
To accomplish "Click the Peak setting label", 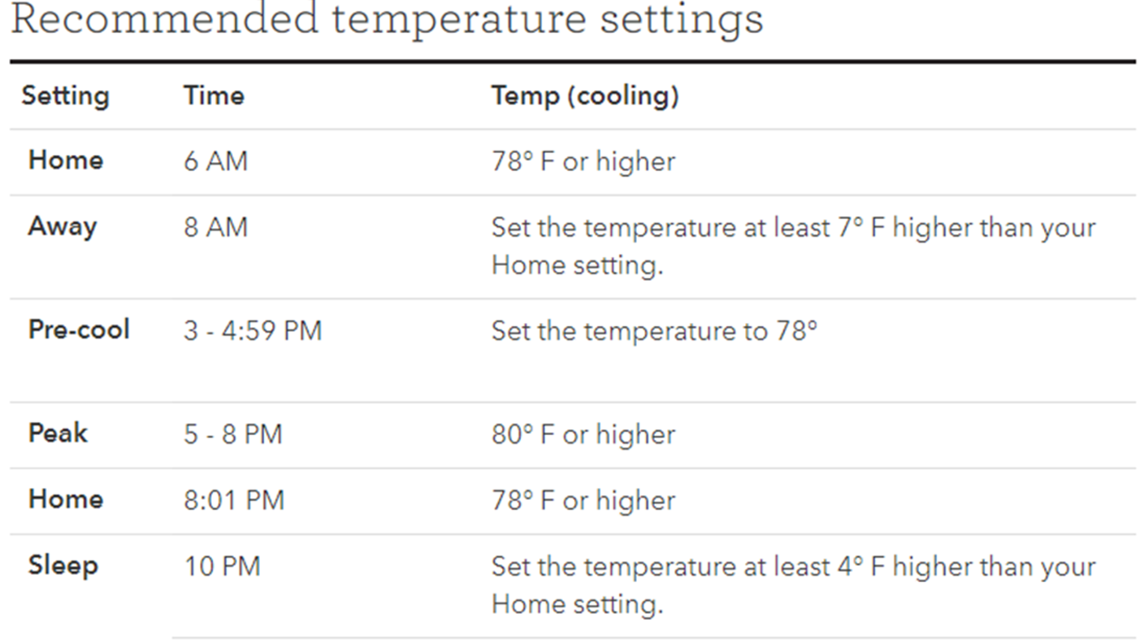I will coord(58,433).
